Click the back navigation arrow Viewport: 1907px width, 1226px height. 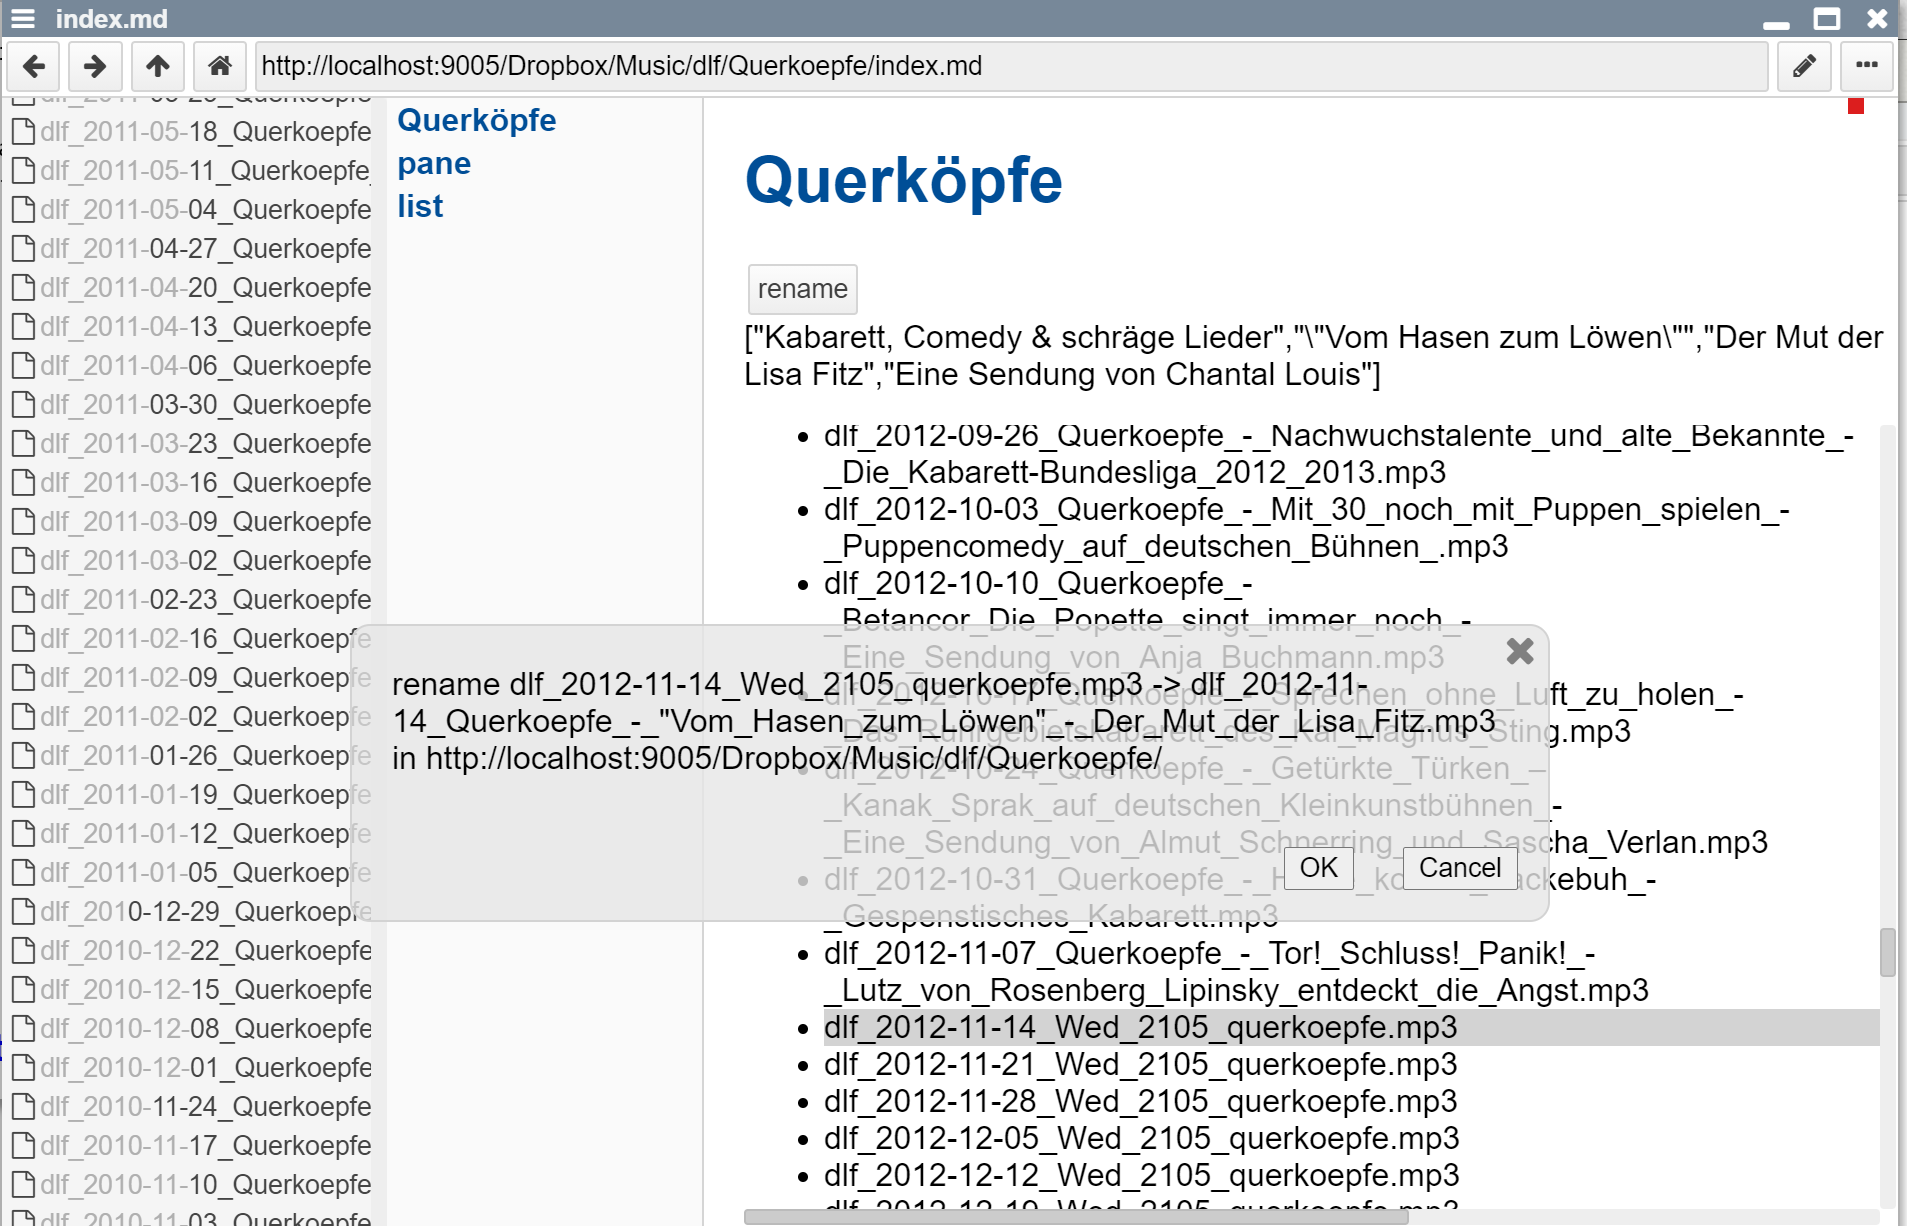coord(34,66)
